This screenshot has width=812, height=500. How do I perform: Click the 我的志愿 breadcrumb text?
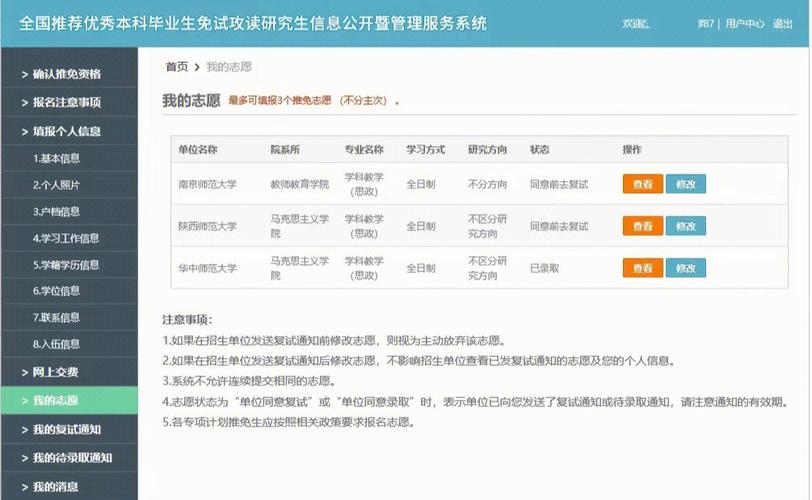229,67
